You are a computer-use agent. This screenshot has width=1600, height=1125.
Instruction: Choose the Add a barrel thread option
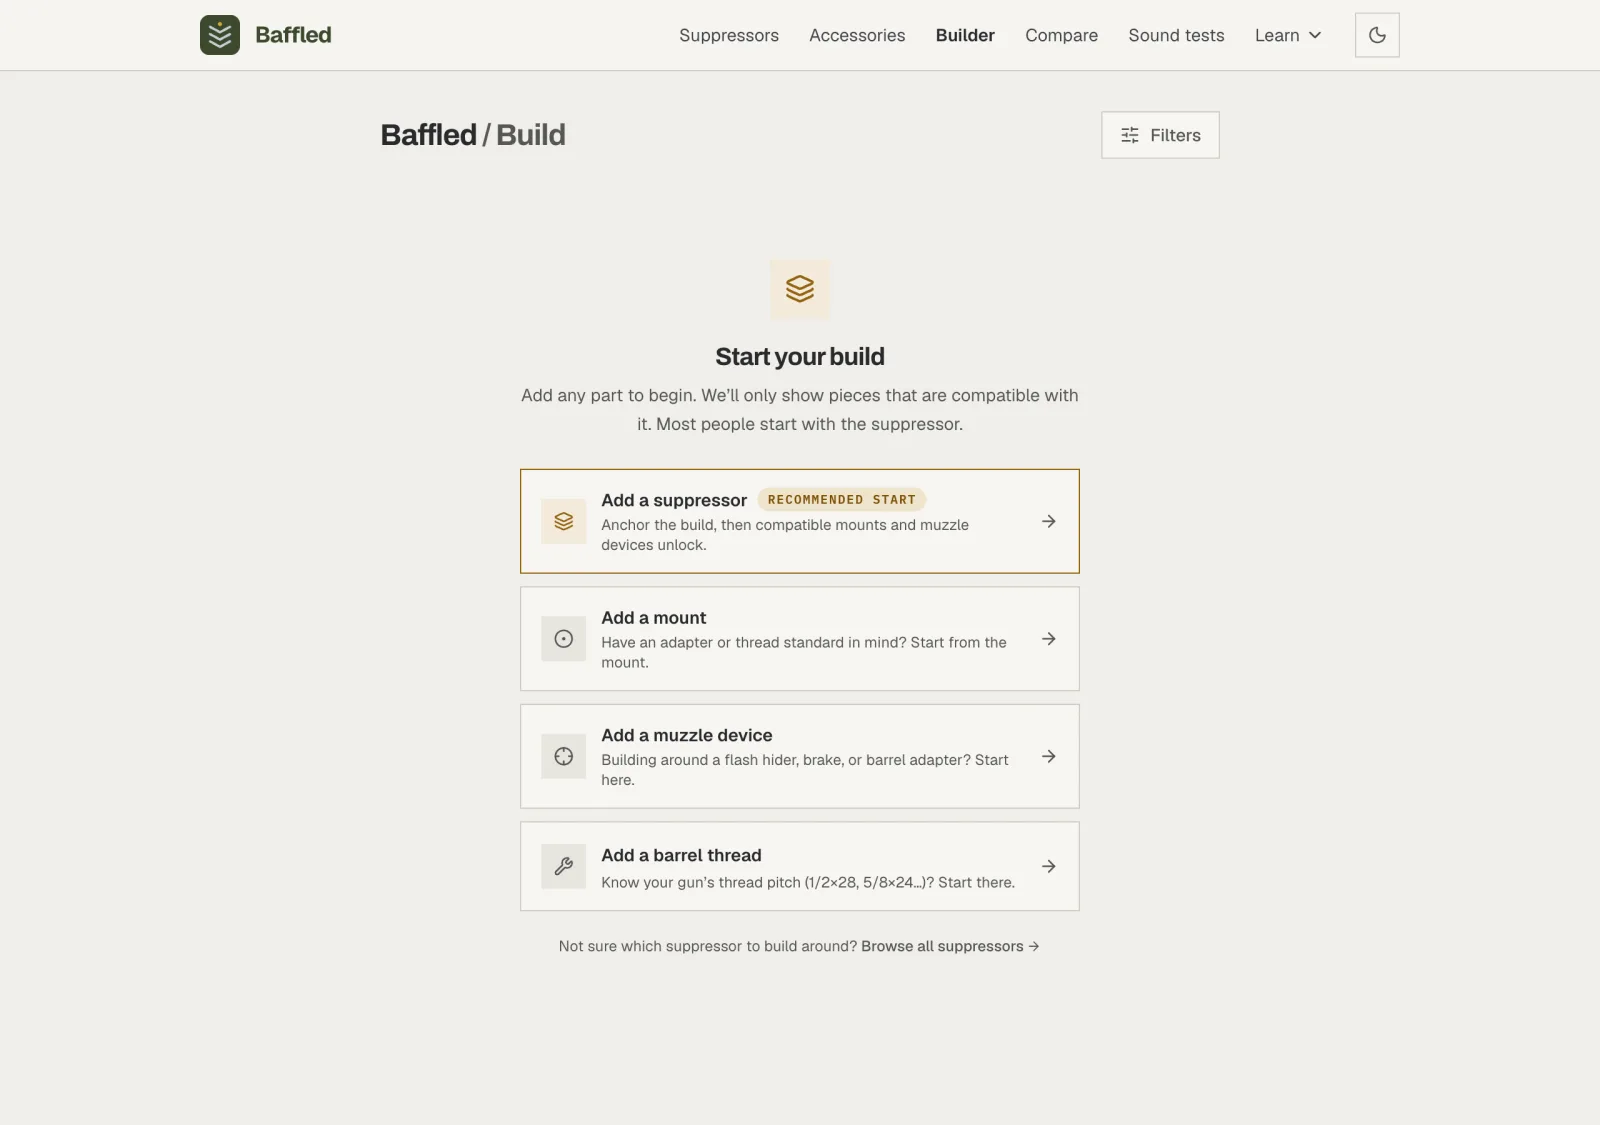tap(800, 866)
